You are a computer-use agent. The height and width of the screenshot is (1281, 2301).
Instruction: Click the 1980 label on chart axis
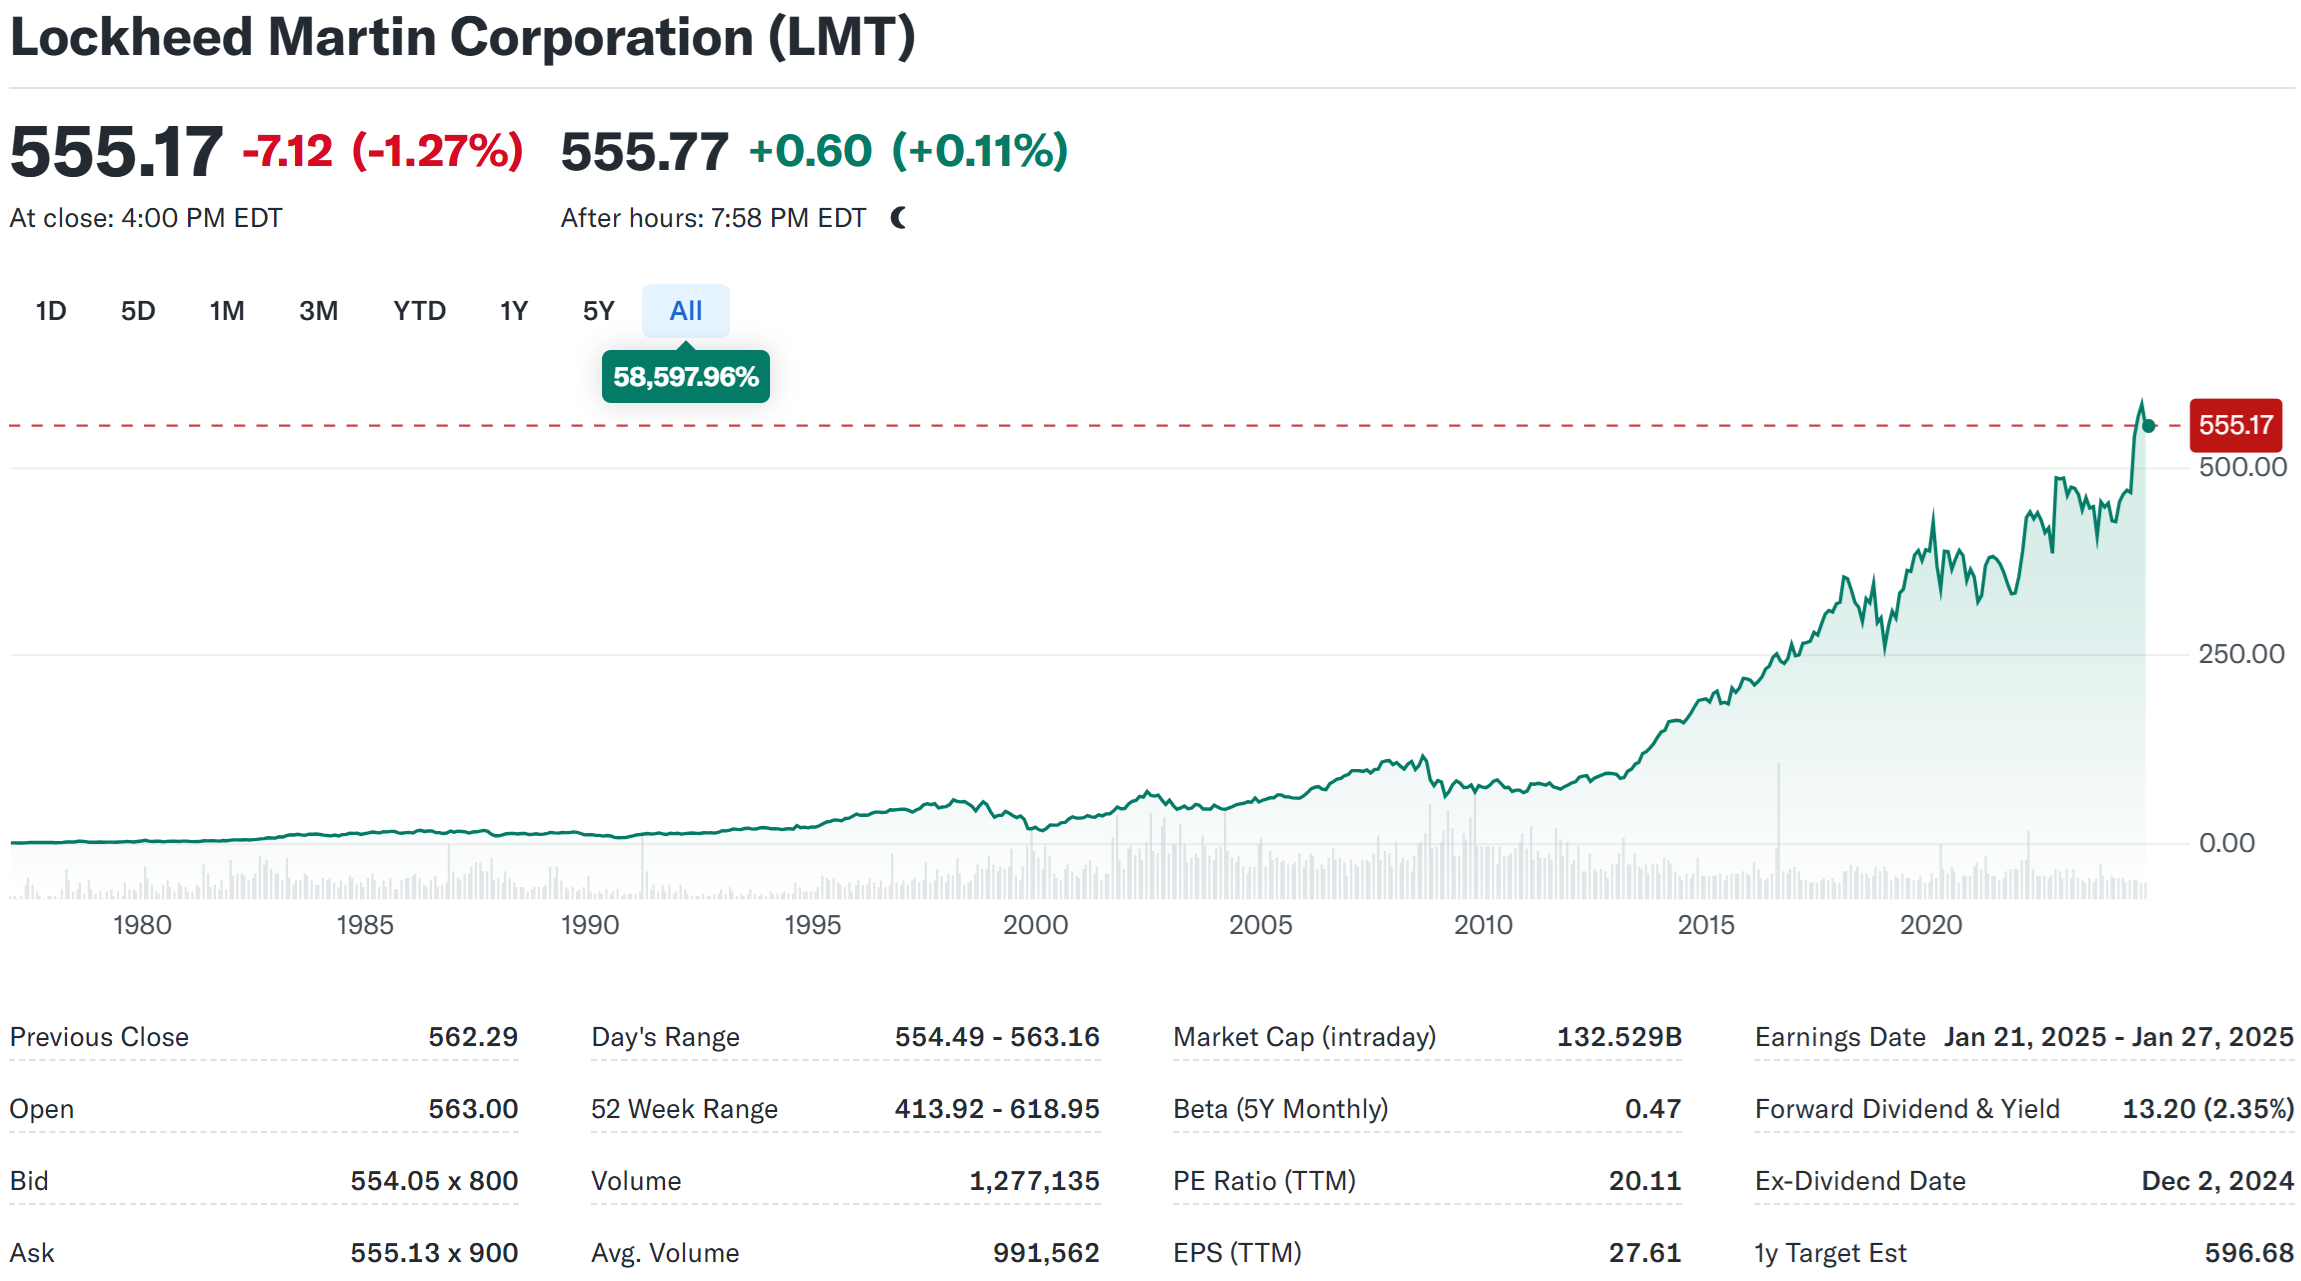(x=142, y=925)
